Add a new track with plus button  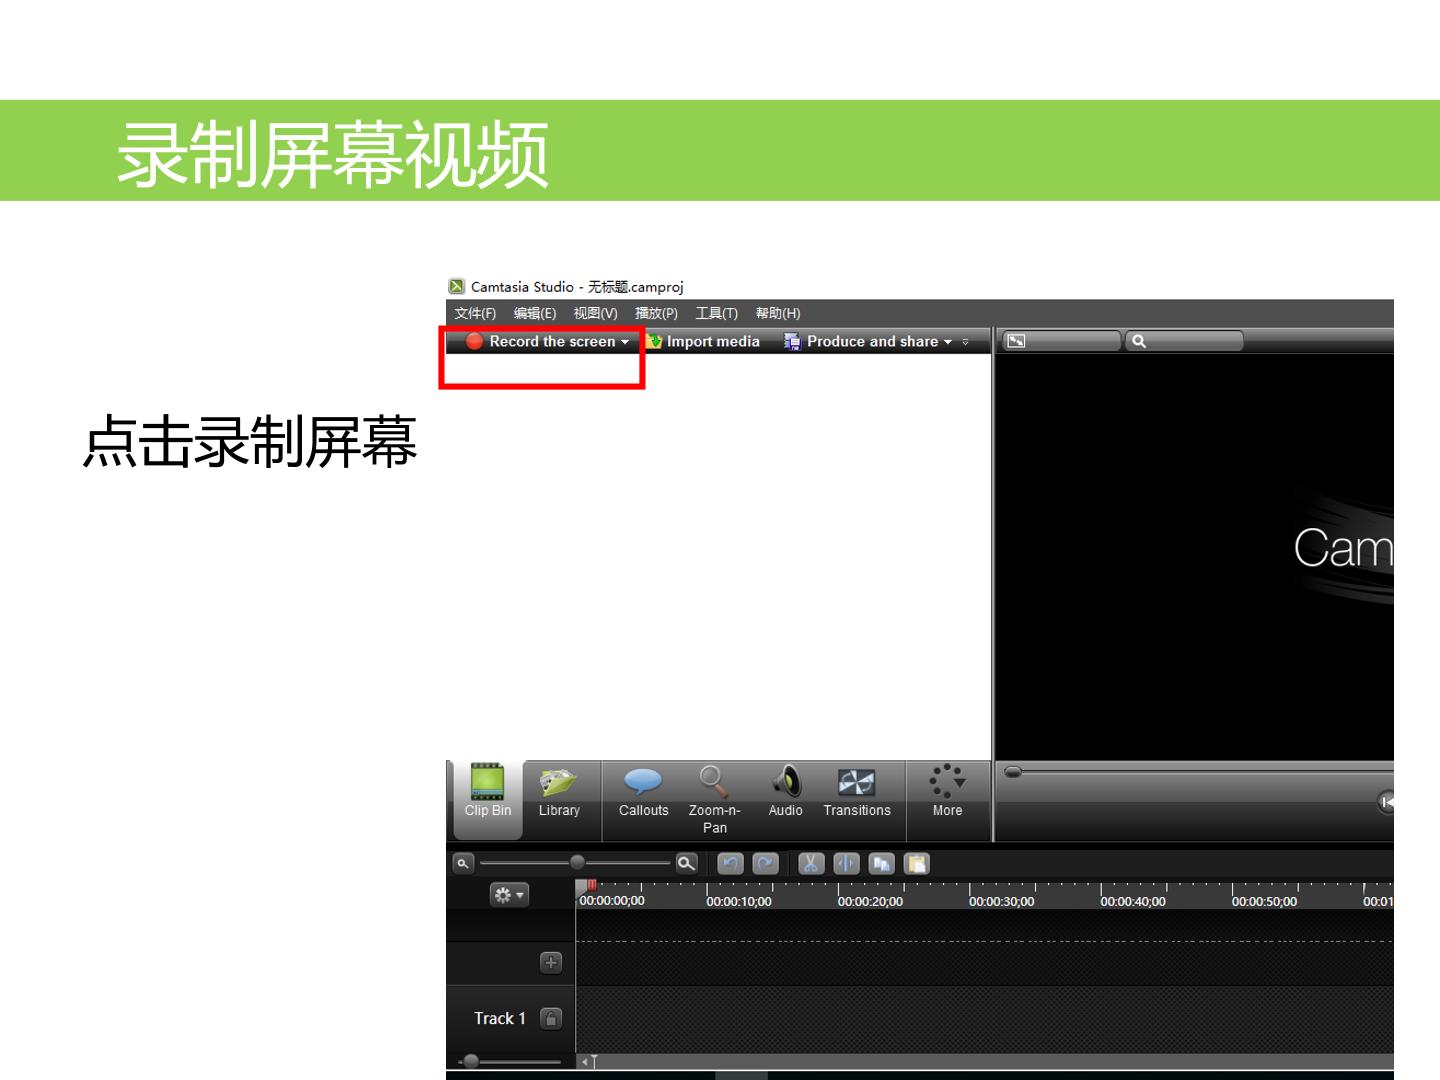coord(551,962)
